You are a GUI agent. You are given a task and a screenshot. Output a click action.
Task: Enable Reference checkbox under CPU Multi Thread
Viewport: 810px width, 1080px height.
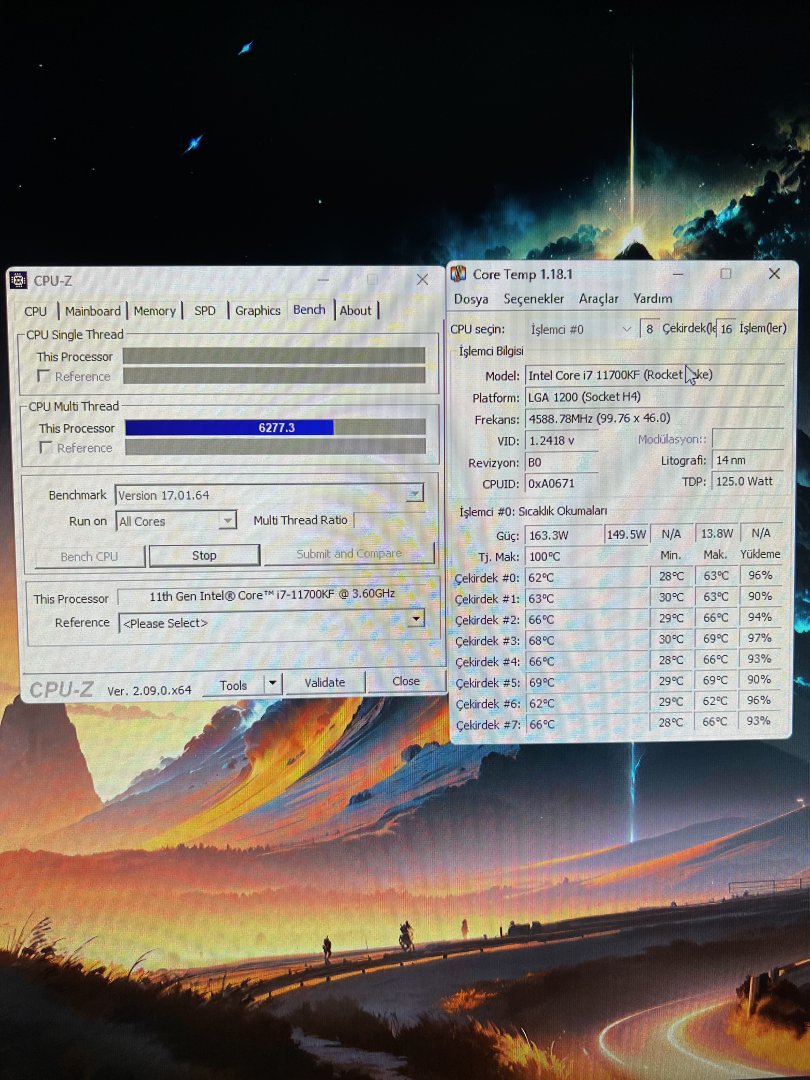[x=45, y=447]
